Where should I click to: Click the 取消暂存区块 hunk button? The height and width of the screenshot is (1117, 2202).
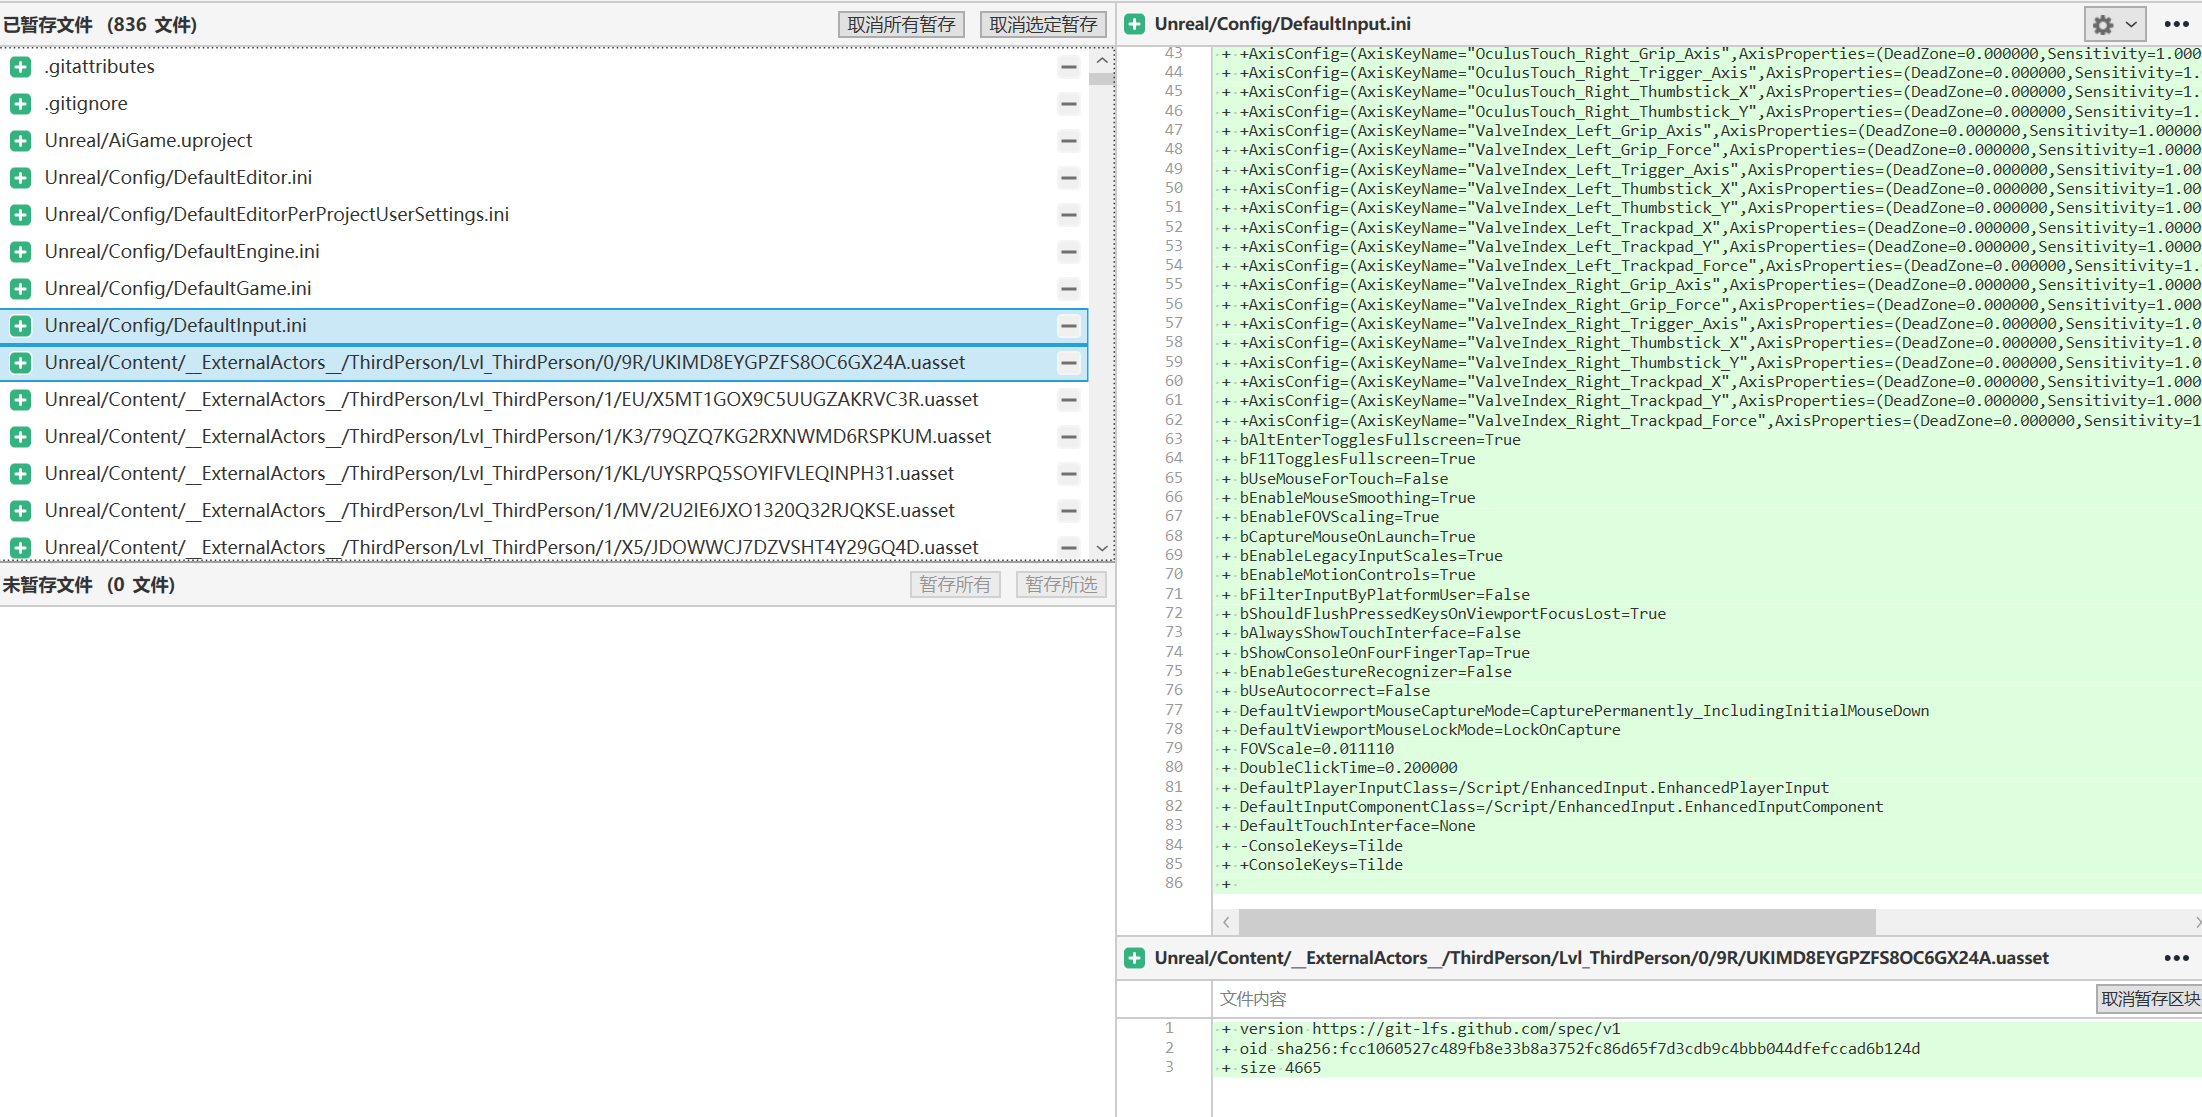point(2149,999)
